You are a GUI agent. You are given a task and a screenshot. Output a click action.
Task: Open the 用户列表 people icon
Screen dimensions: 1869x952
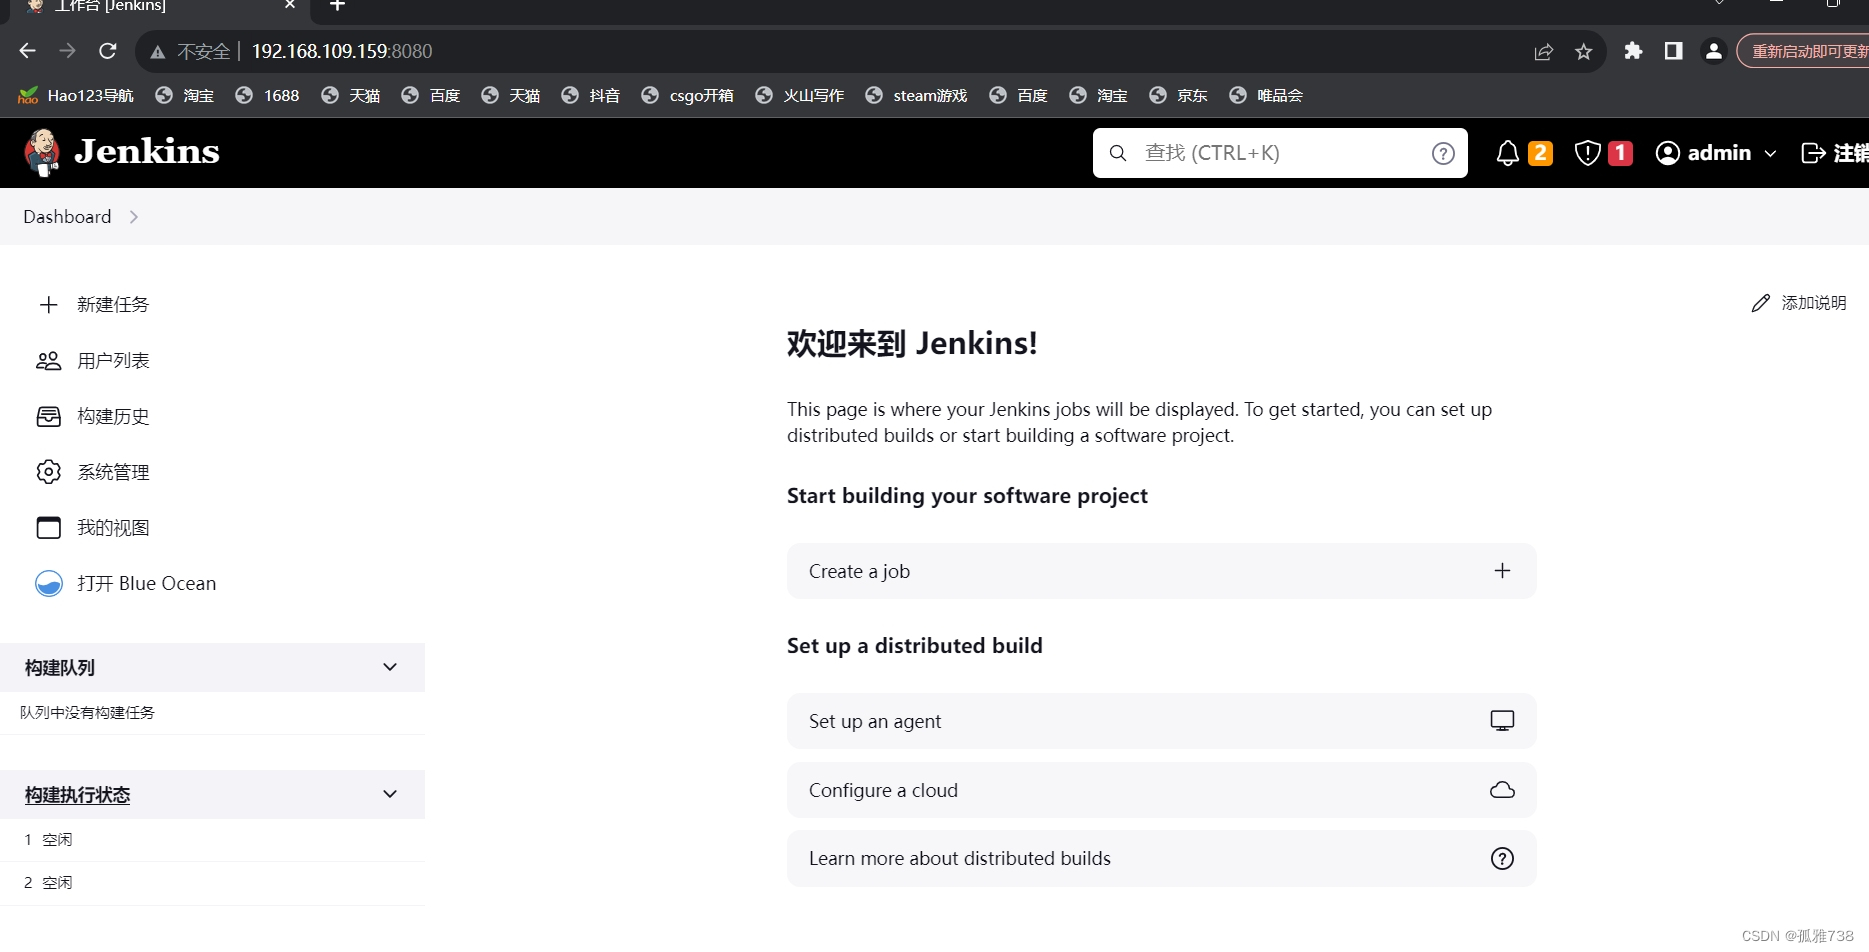point(48,360)
